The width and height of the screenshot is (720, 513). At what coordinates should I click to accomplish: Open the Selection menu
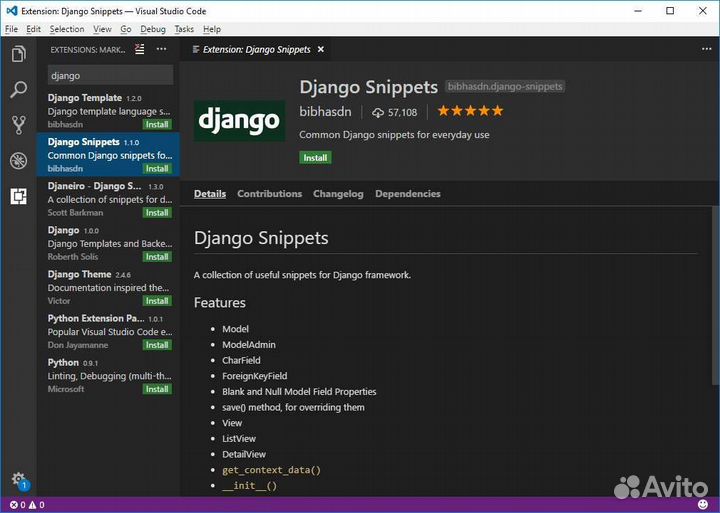point(67,29)
